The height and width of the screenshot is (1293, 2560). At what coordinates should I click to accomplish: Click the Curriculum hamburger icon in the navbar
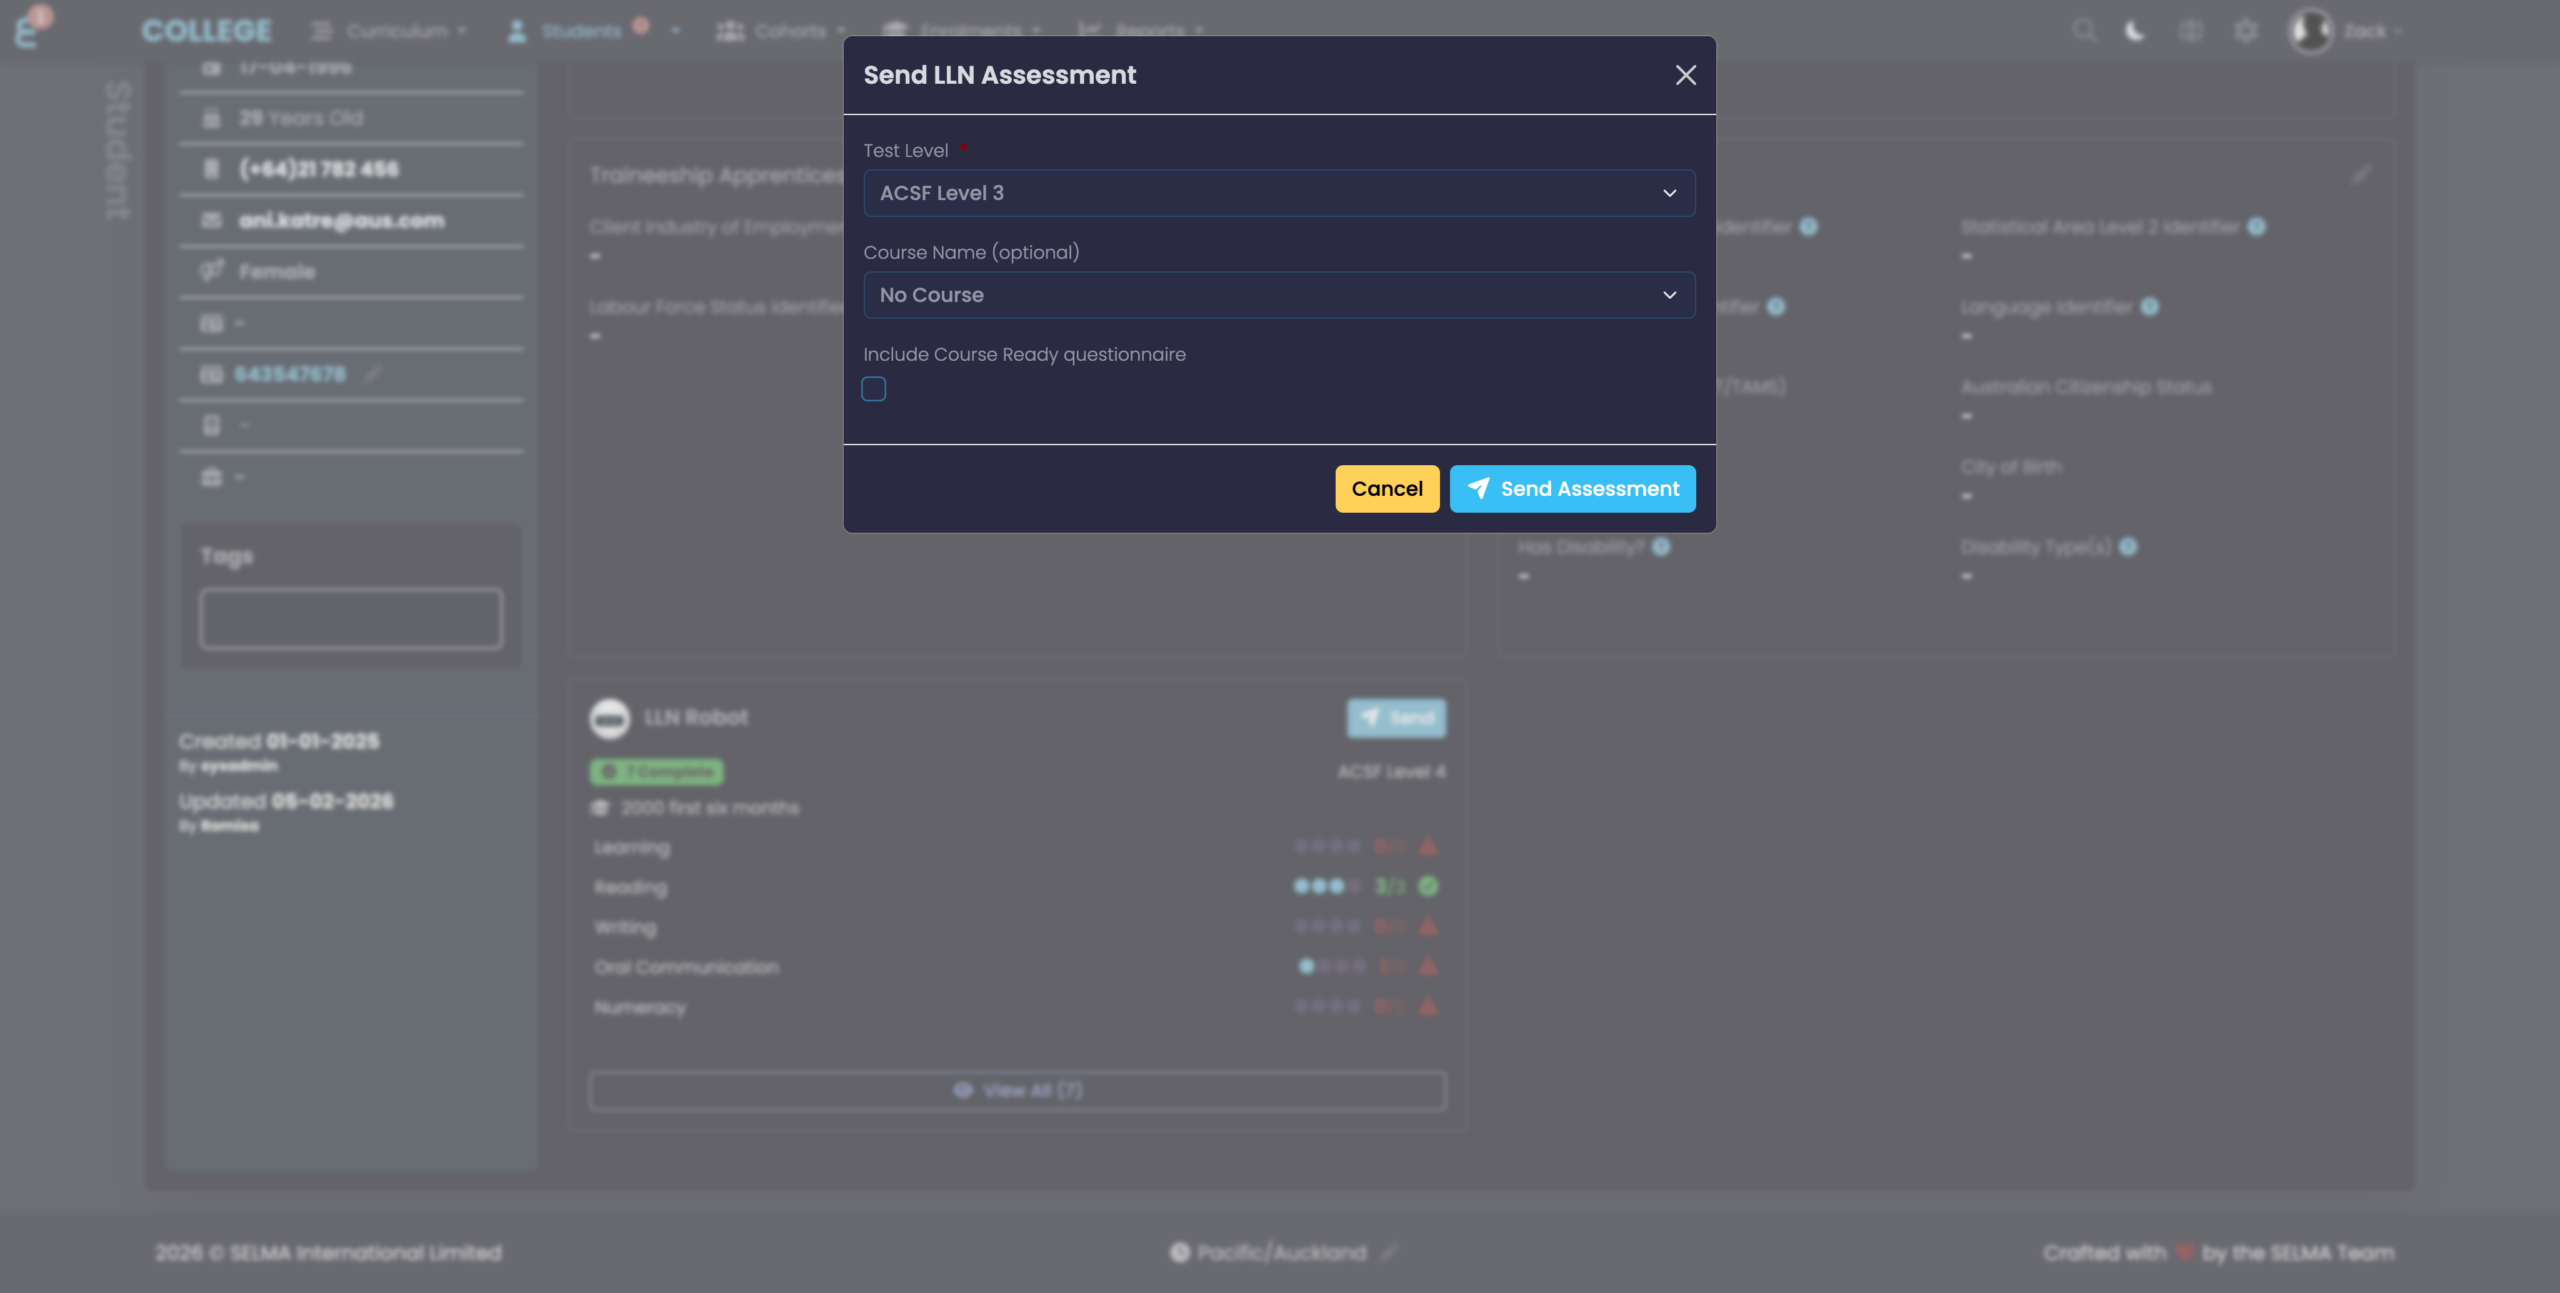point(320,30)
